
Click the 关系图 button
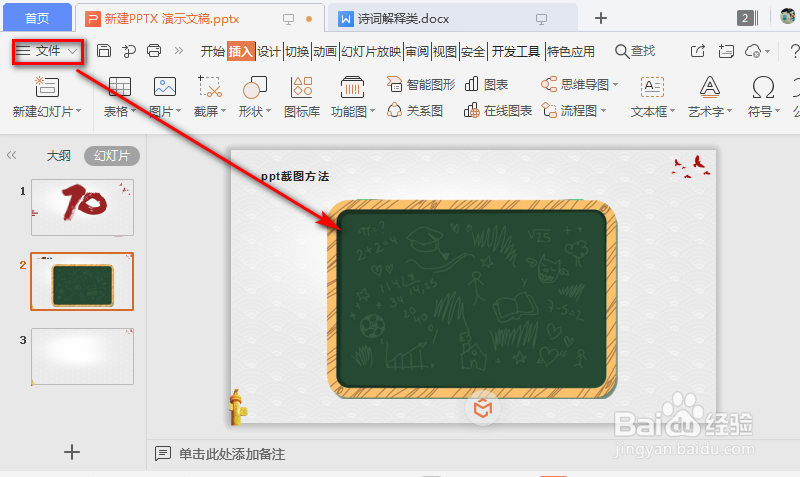(415, 110)
